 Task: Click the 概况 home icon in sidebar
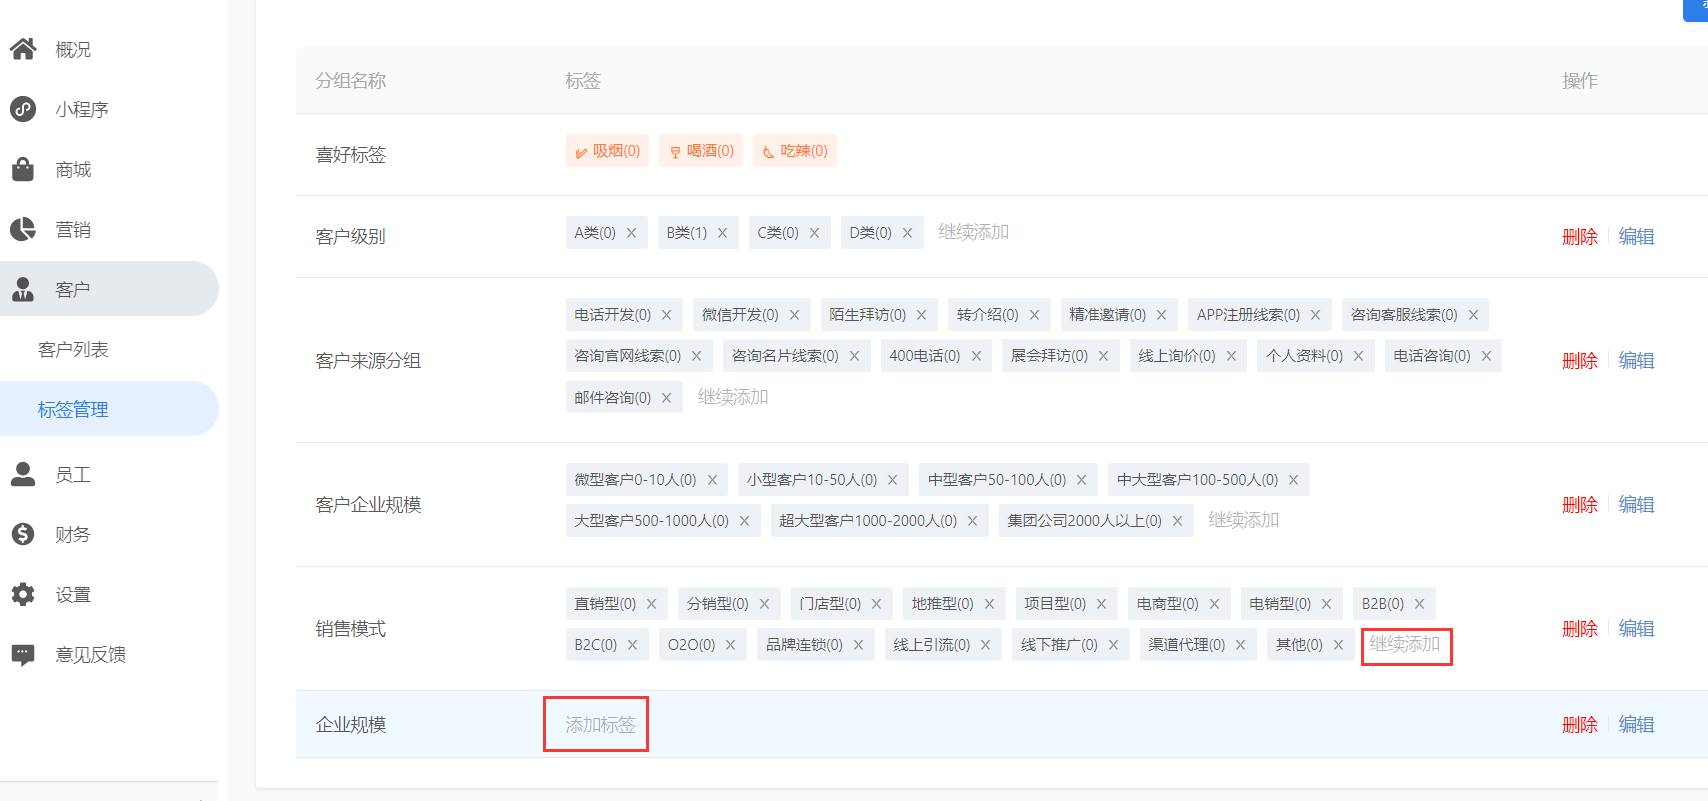tap(23, 49)
